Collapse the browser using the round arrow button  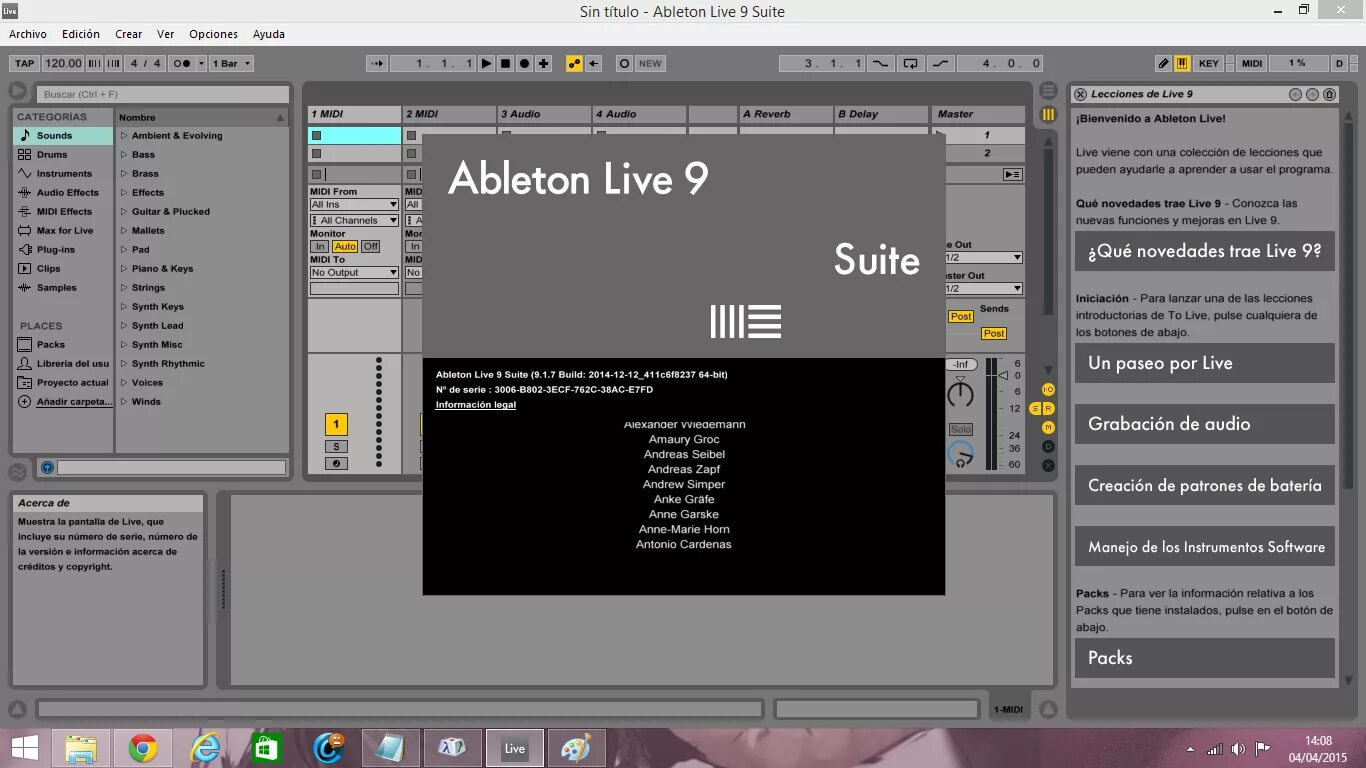click(x=18, y=91)
